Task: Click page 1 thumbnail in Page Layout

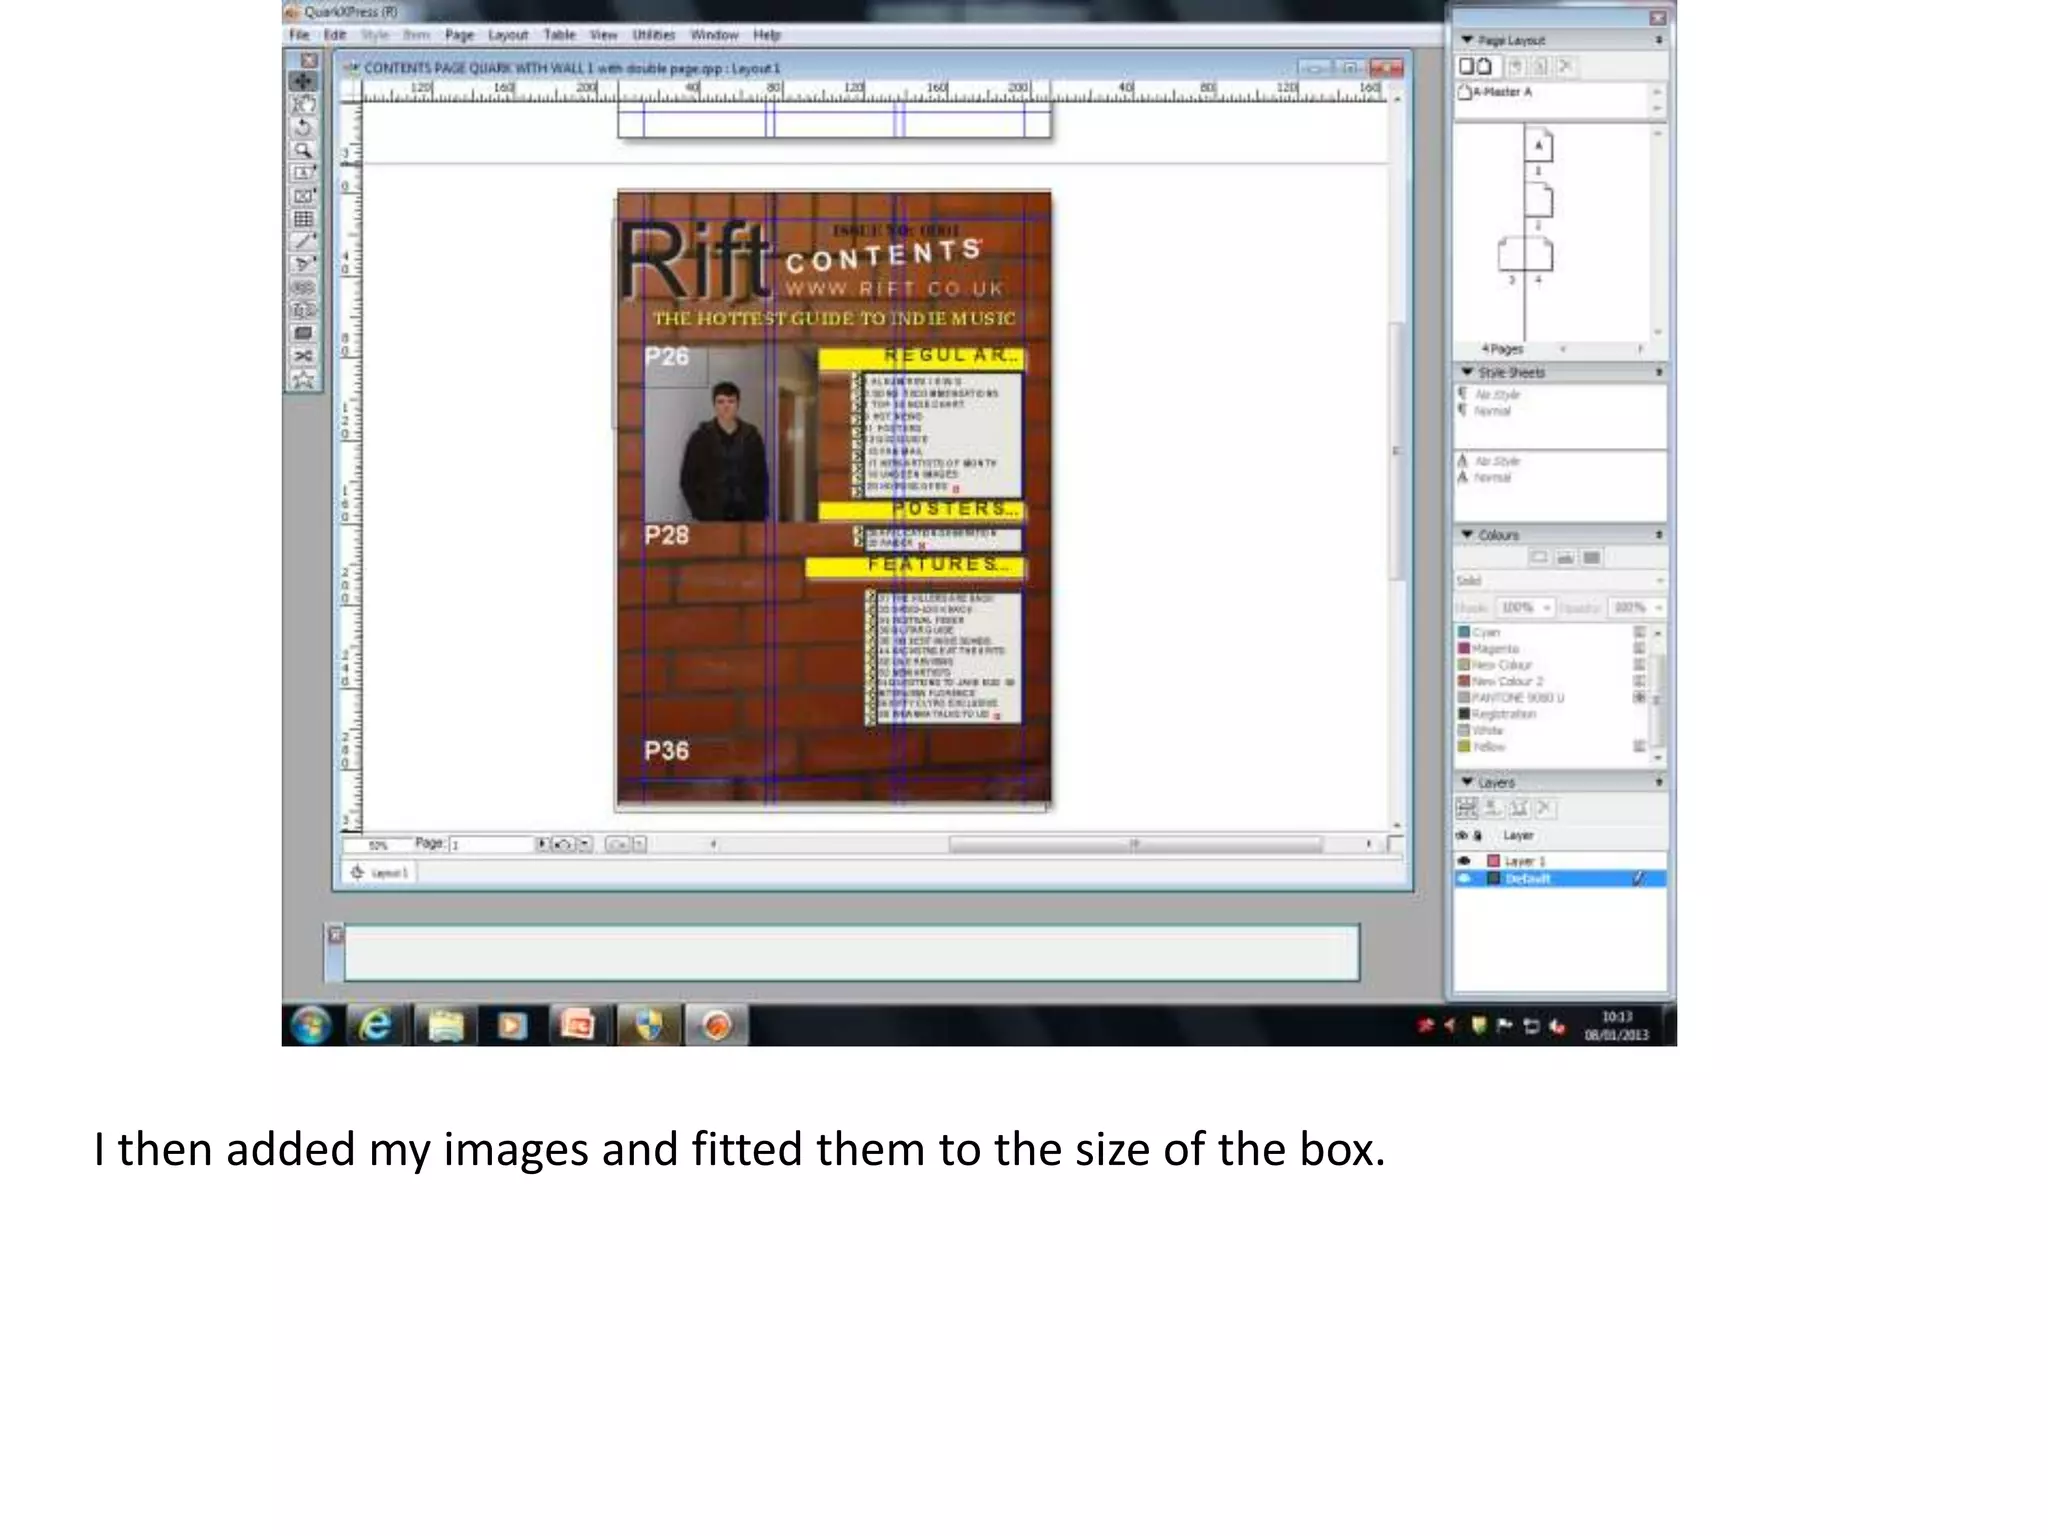Action: click(x=1538, y=146)
